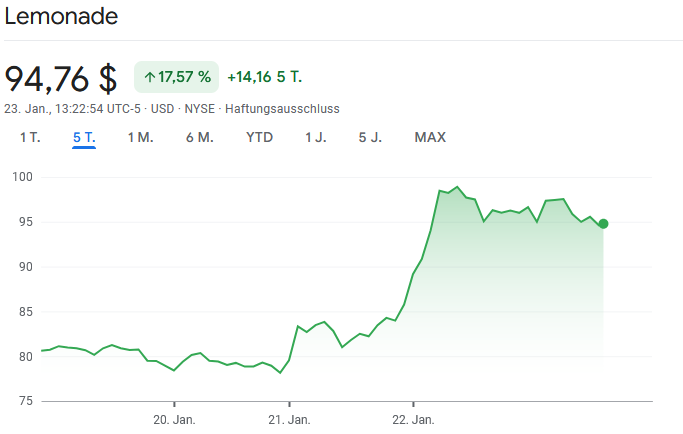Click the green up arrow in percentage badge
683x434 pixels.
point(150,78)
